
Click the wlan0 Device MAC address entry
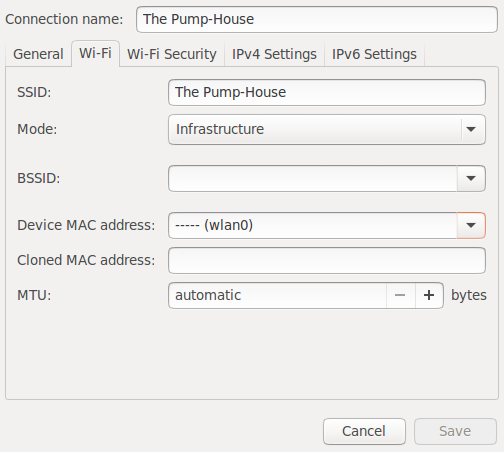[x=313, y=225]
